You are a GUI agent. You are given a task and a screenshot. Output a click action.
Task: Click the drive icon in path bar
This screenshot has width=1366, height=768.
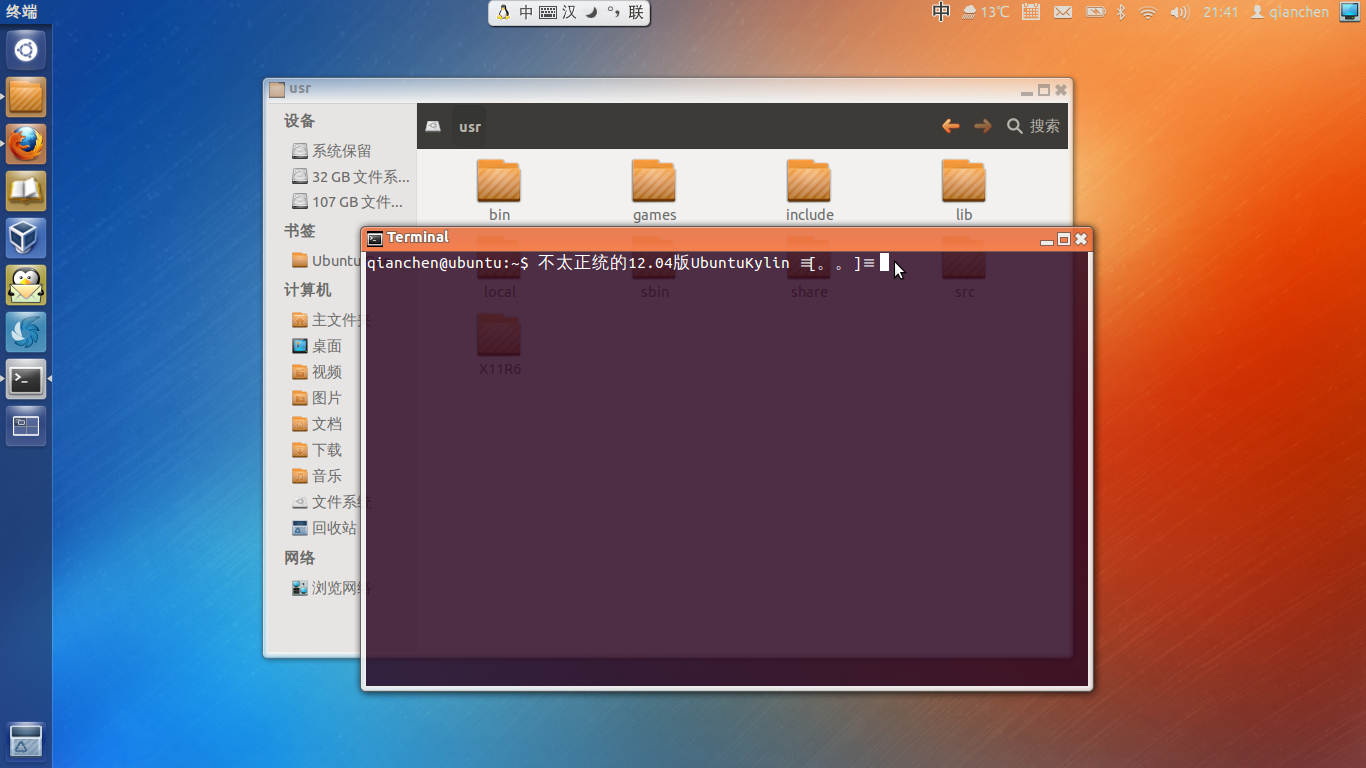click(433, 127)
